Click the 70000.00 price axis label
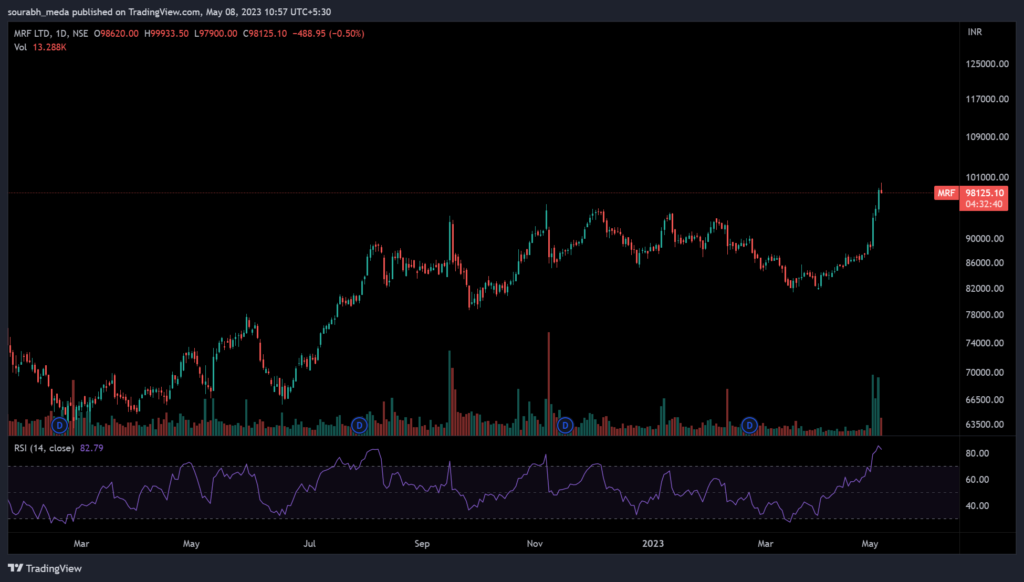 985,373
